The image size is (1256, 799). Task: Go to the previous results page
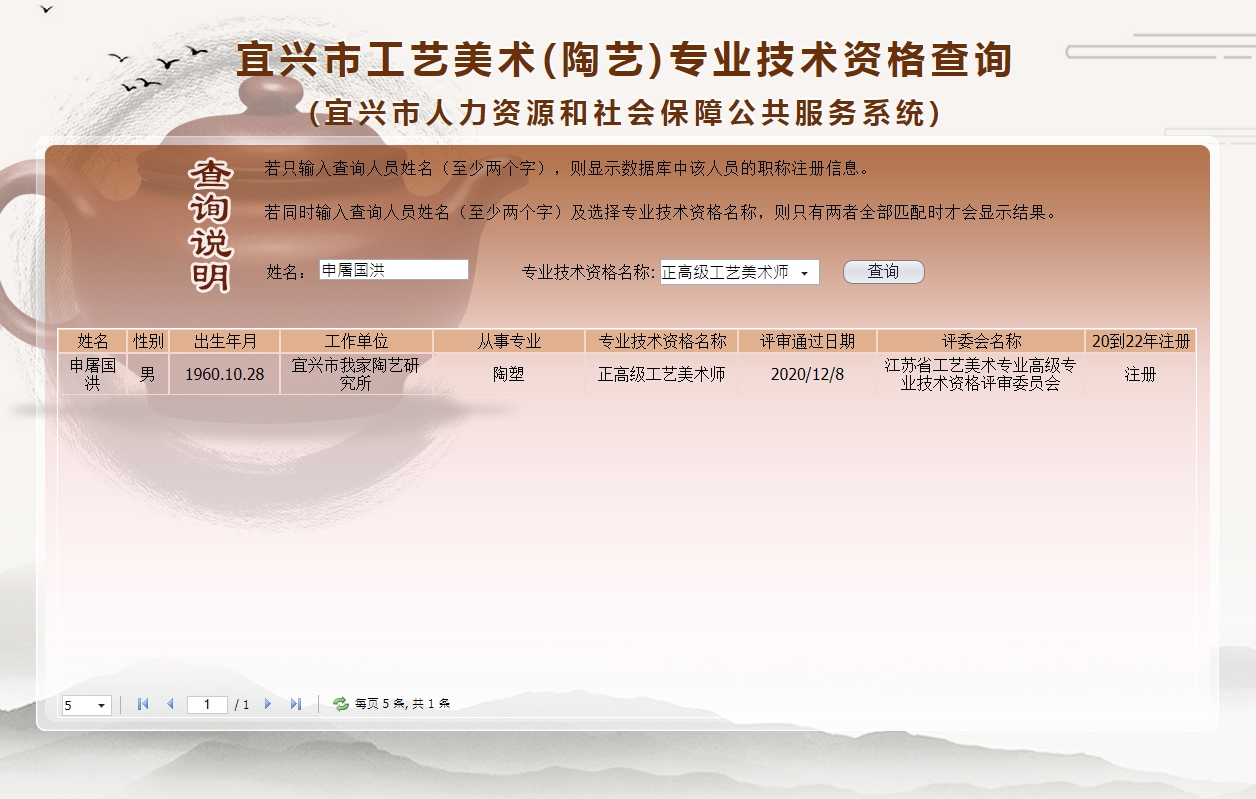coord(170,704)
